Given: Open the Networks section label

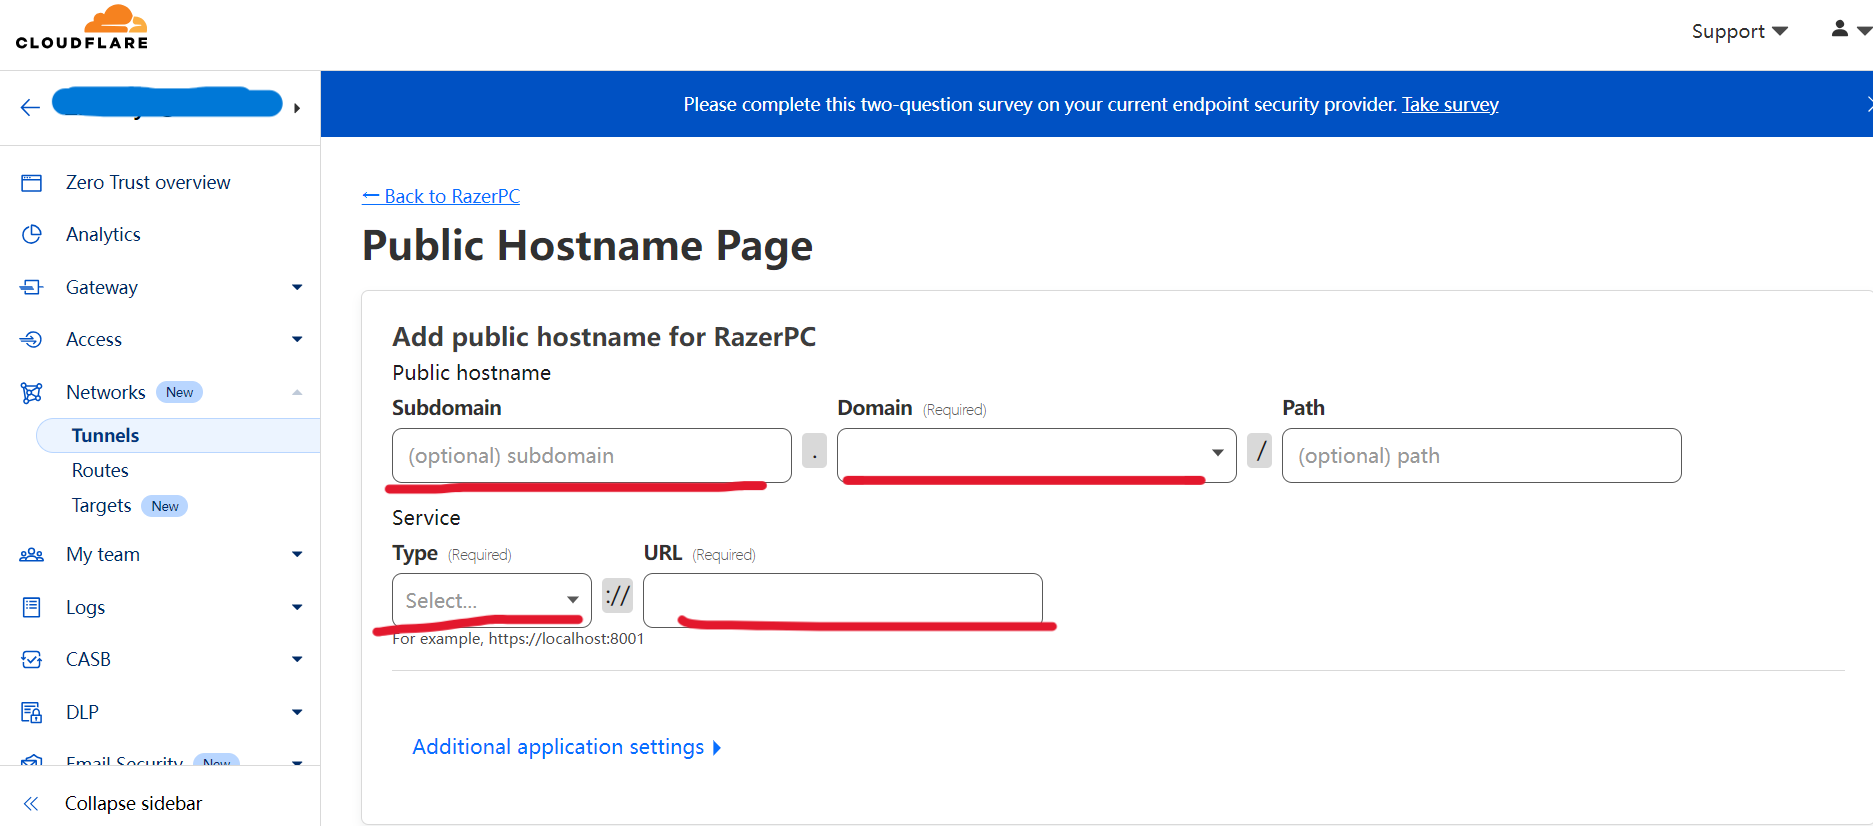Looking at the screenshot, I should (x=106, y=392).
